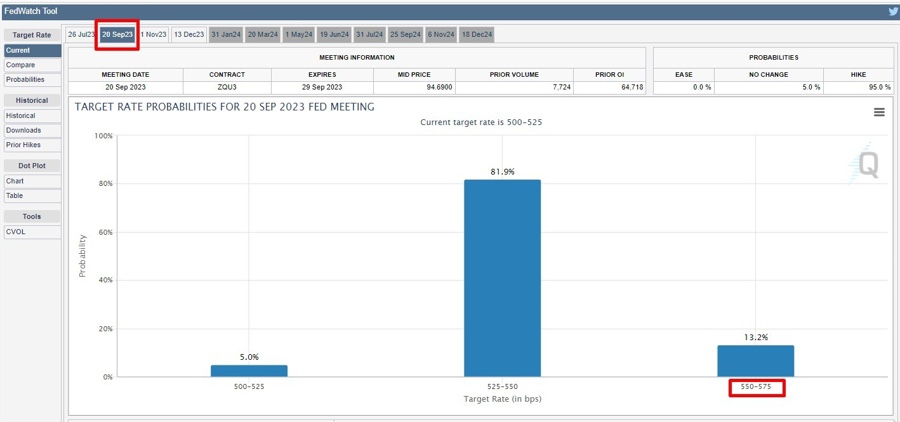Viewport: 900px width, 422px height.
Task: Select the 26 Jul23 meeting tab
Action: coord(80,34)
